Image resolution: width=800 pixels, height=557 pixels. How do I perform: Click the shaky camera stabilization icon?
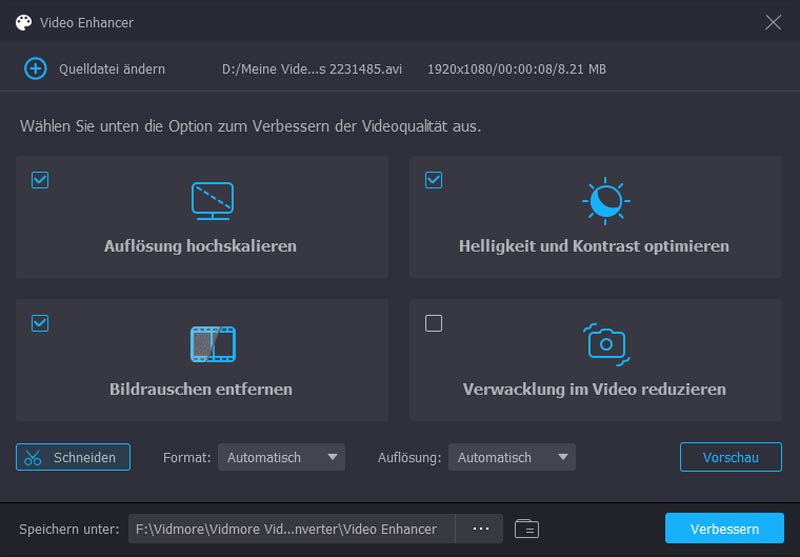(606, 344)
